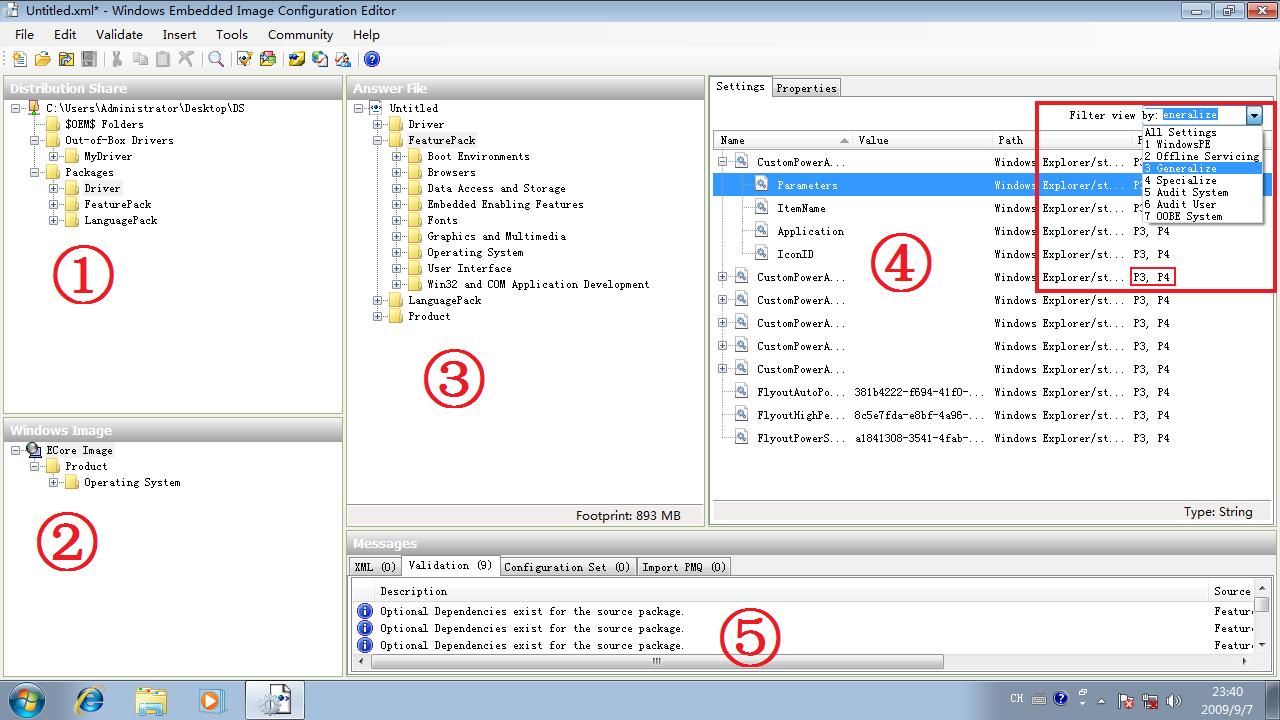This screenshot has height=720, width=1280.
Task: Open the Community menu
Action: pyautogui.click(x=300, y=34)
